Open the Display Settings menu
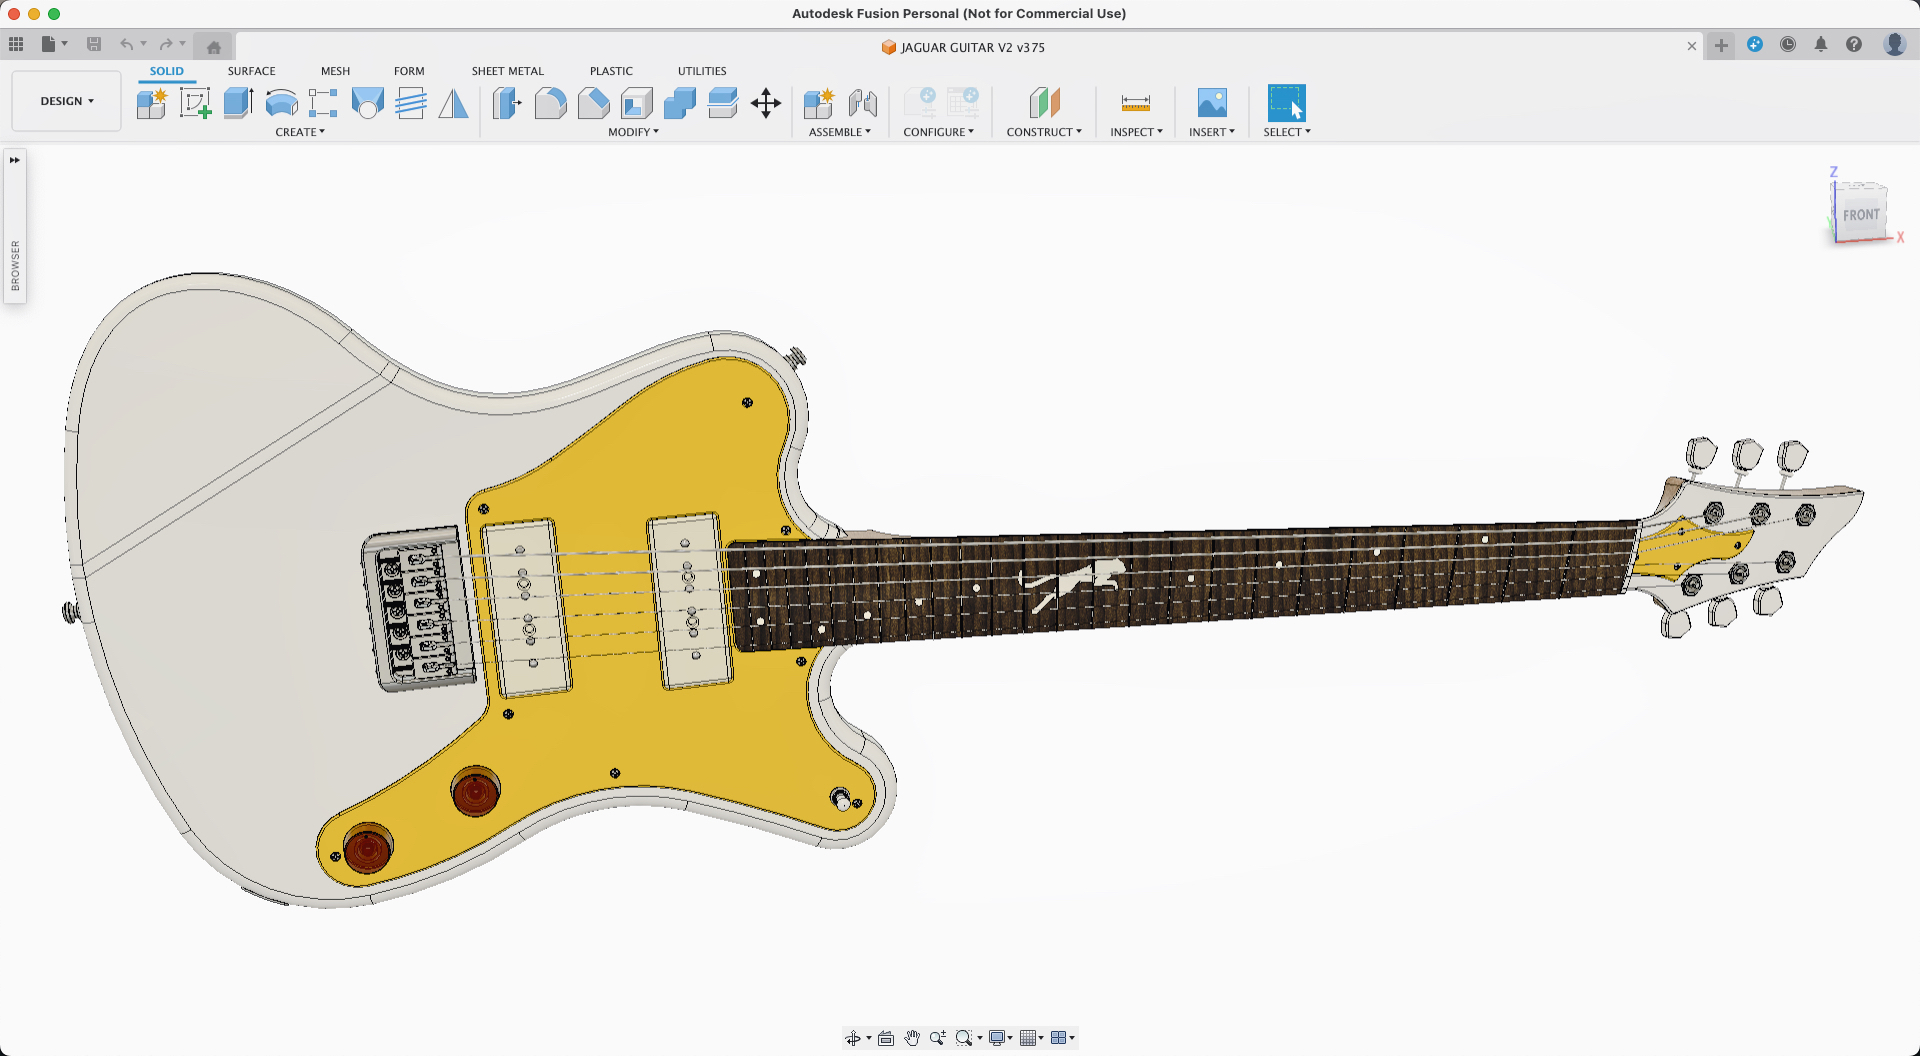Image resolution: width=1920 pixels, height=1056 pixels. point(999,1038)
